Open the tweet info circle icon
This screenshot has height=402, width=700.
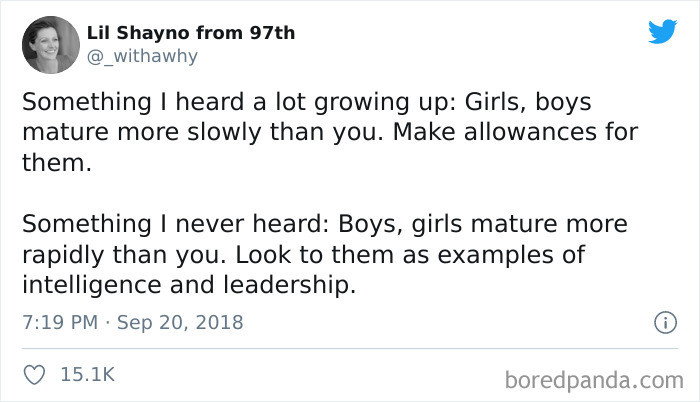pos(660,323)
